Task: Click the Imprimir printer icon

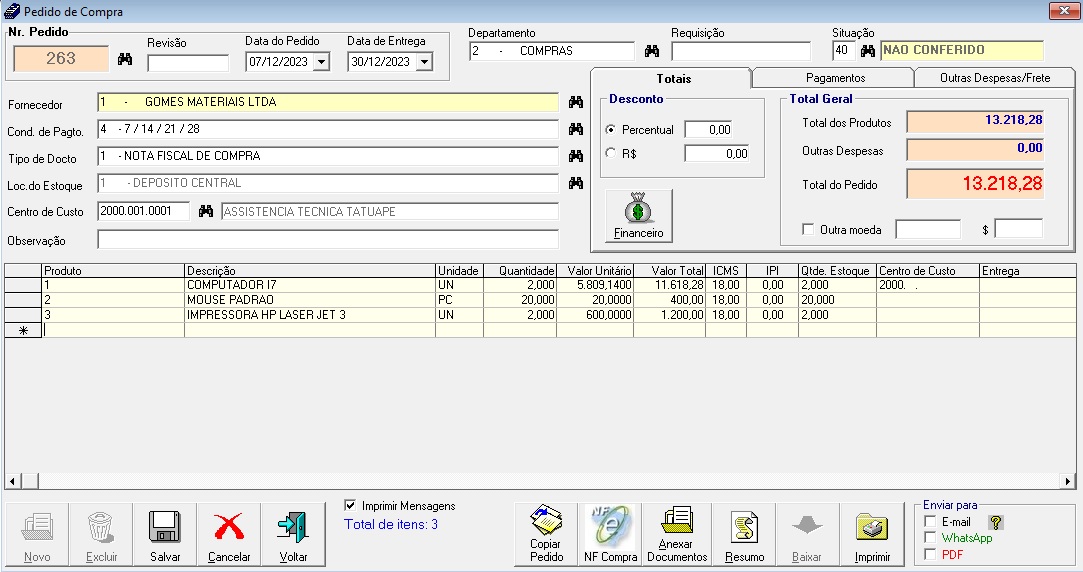Action: (x=872, y=527)
